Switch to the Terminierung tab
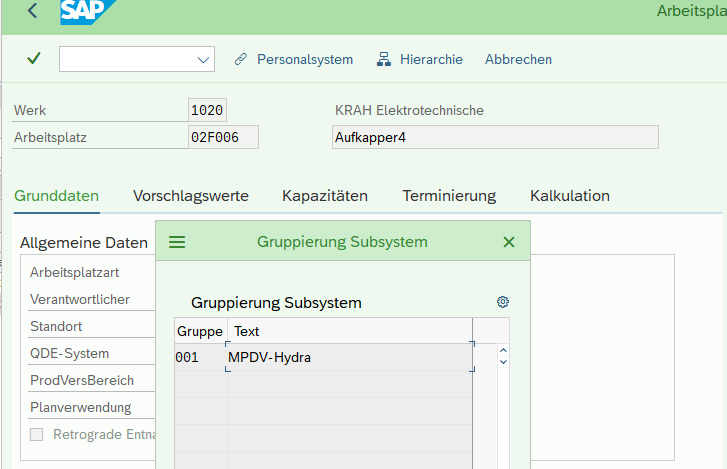This screenshot has width=727, height=469. [x=449, y=196]
